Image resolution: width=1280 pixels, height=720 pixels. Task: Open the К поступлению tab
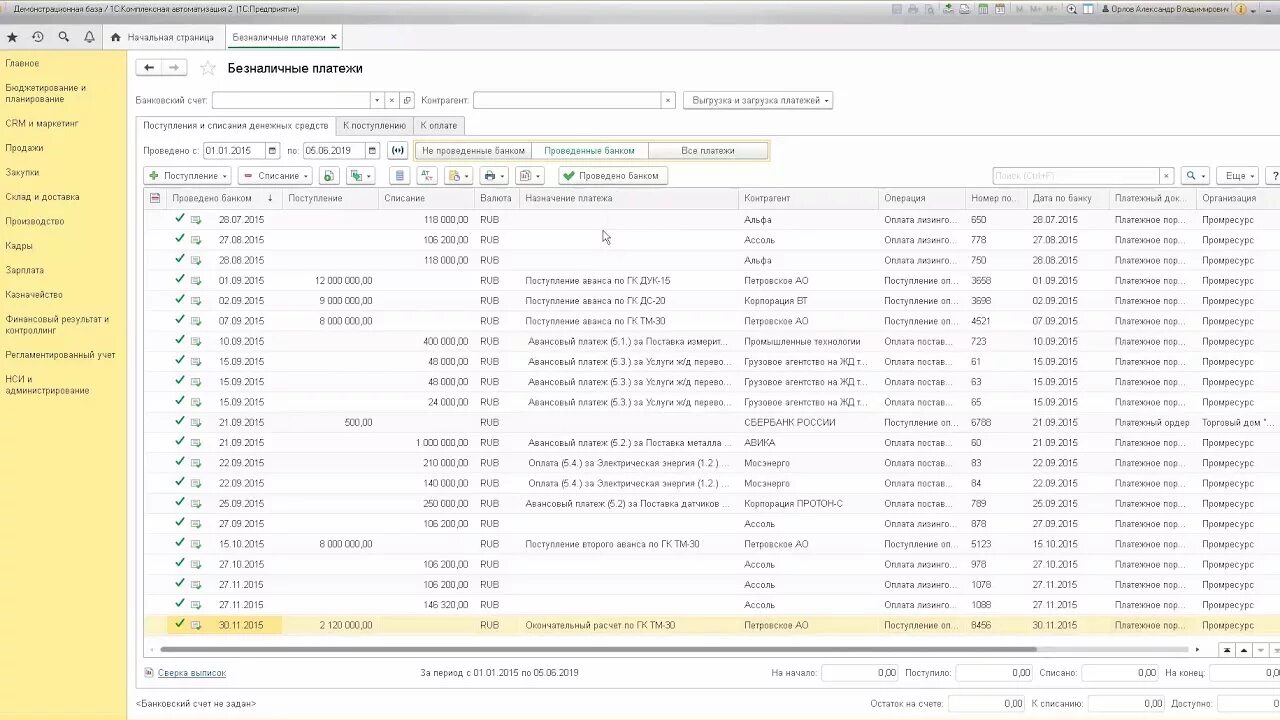coord(374,125)
